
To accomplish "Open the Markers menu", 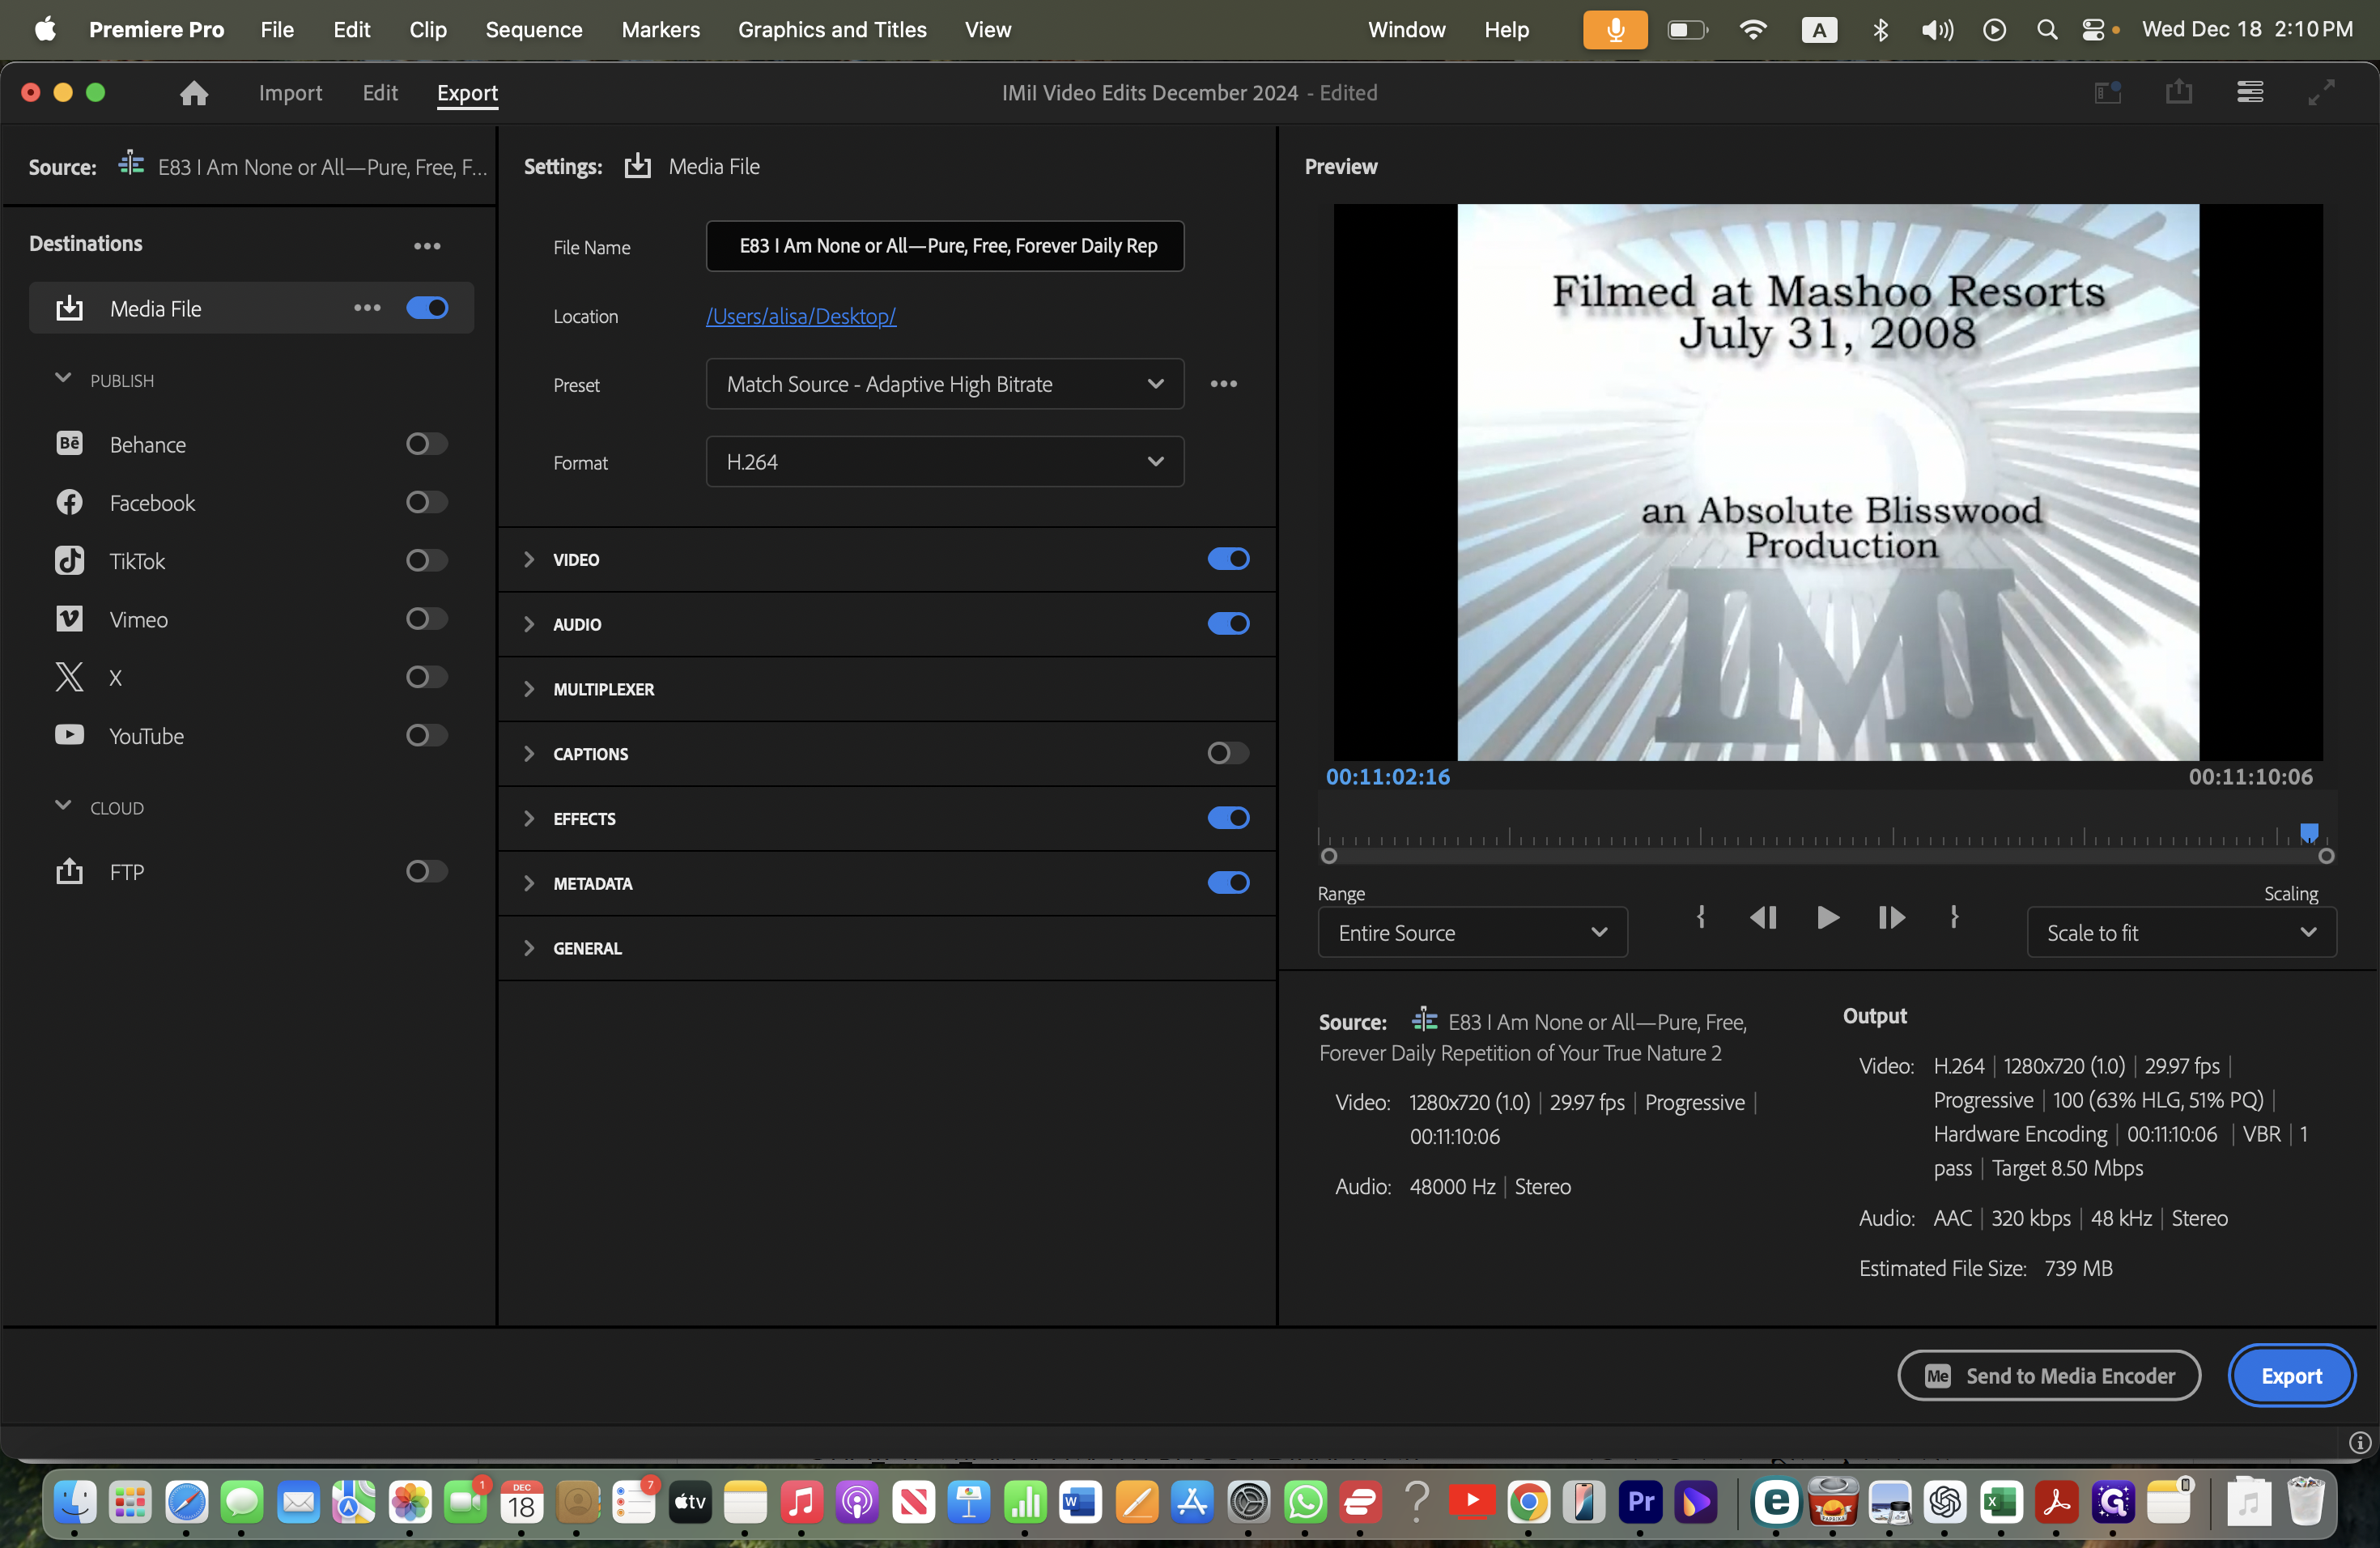I will click(x=660, y=30).
